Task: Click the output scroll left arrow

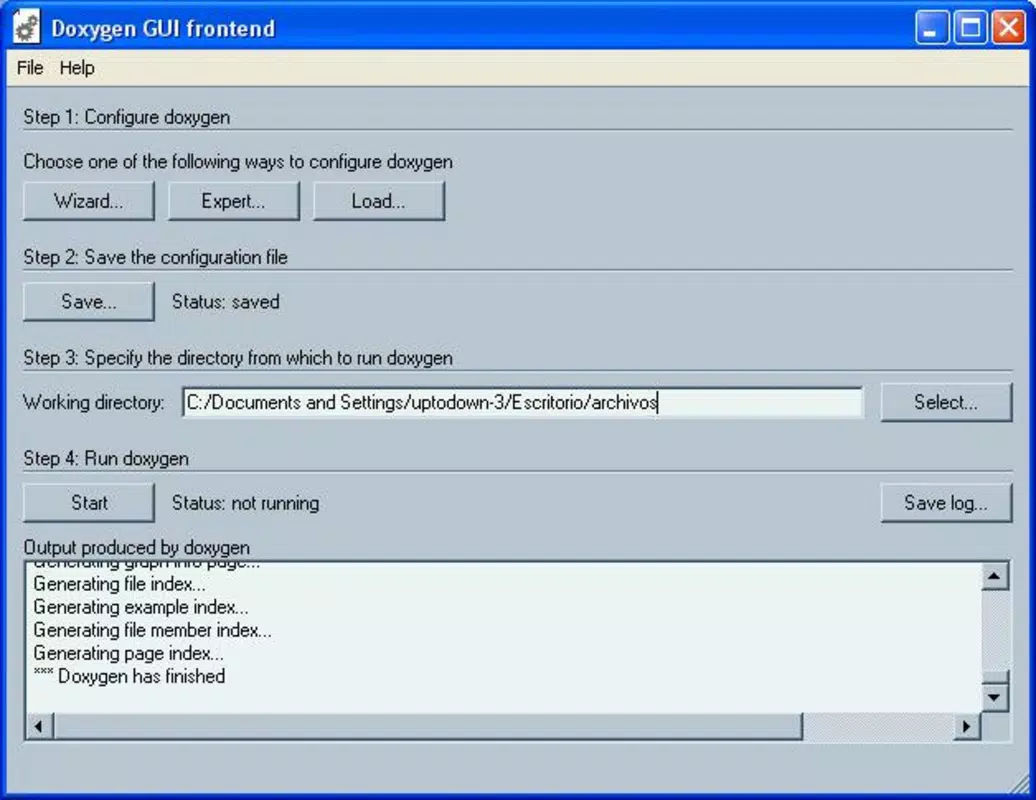Action: [x=39, y=727]
